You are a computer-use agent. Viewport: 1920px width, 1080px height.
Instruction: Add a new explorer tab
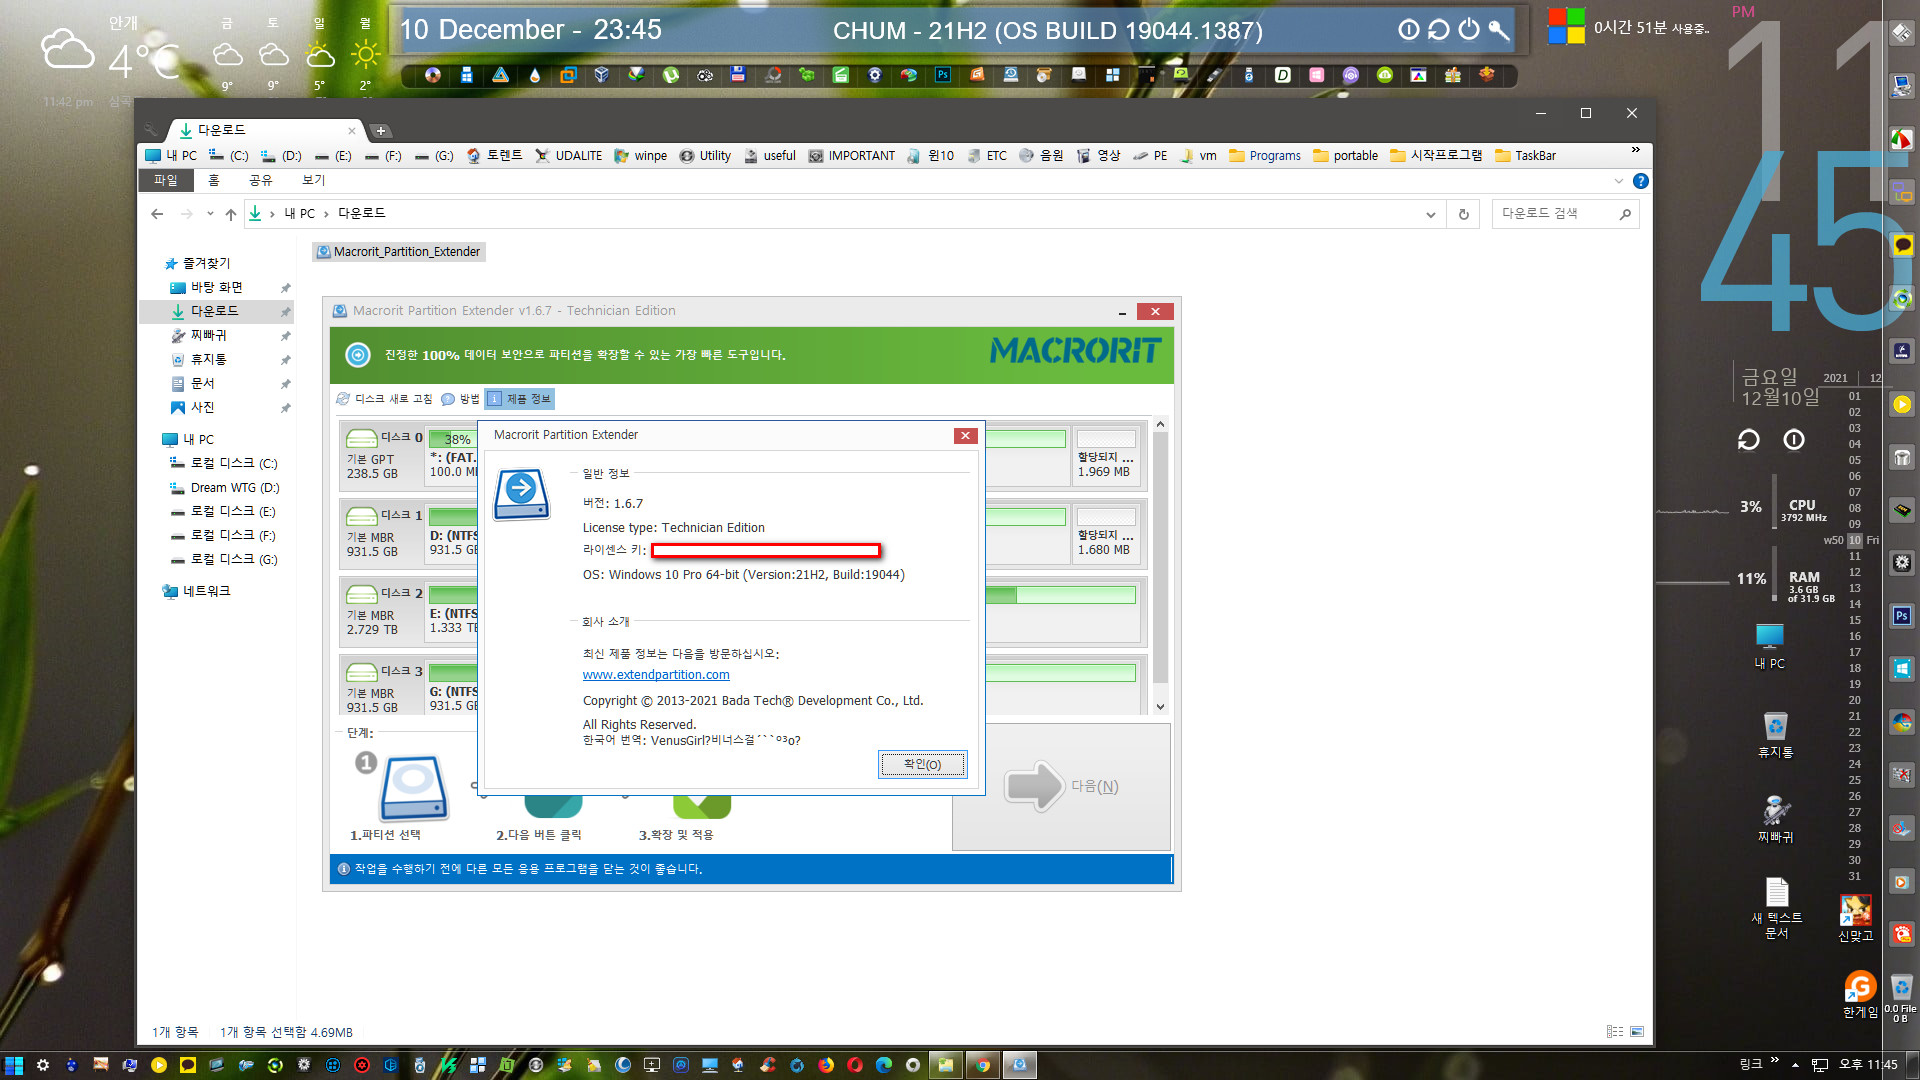point(381,131)
